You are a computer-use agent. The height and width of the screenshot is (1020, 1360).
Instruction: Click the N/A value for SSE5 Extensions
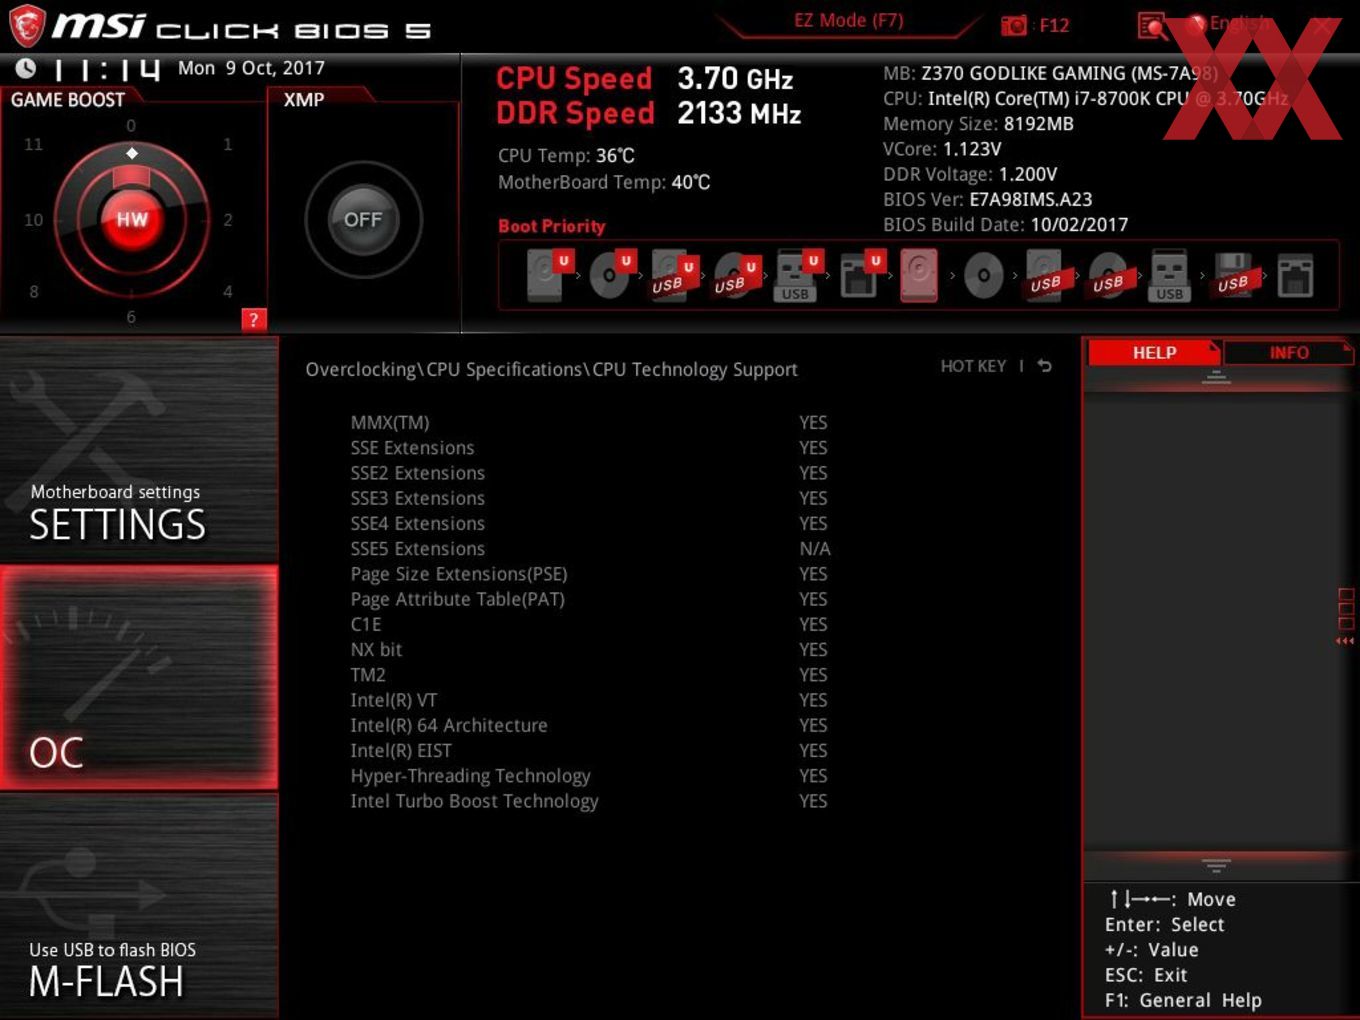click(x=814, y=548)
